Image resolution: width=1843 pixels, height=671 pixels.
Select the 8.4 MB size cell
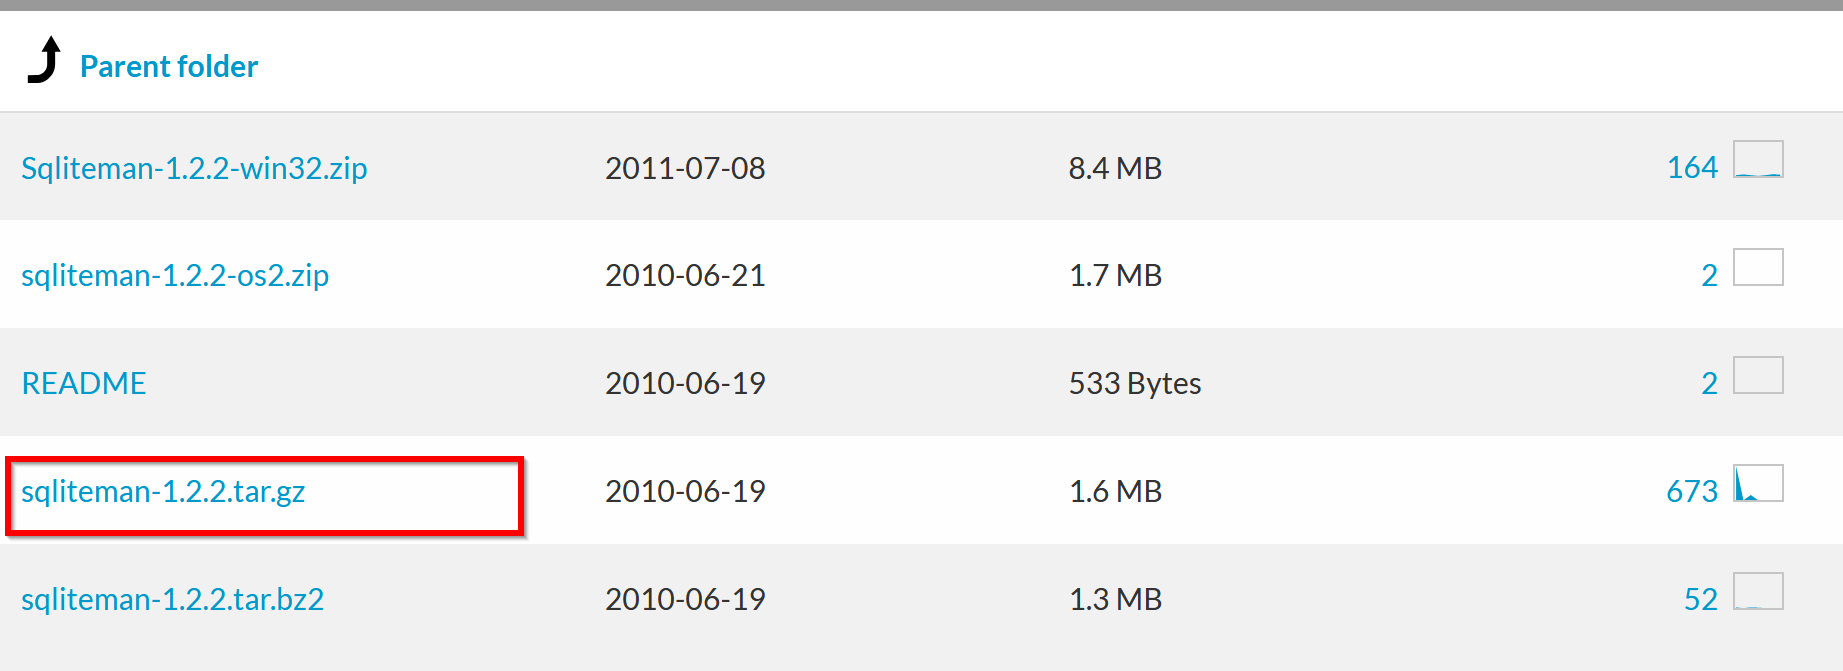pyautogui.click(x=1115, y=168)
